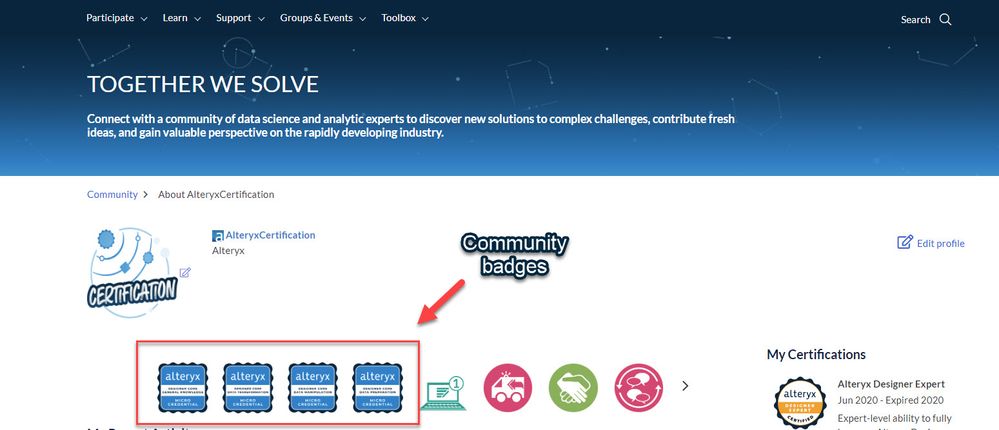Click the Alteryx Designer Expert title
999x430 pixels.
891,384
